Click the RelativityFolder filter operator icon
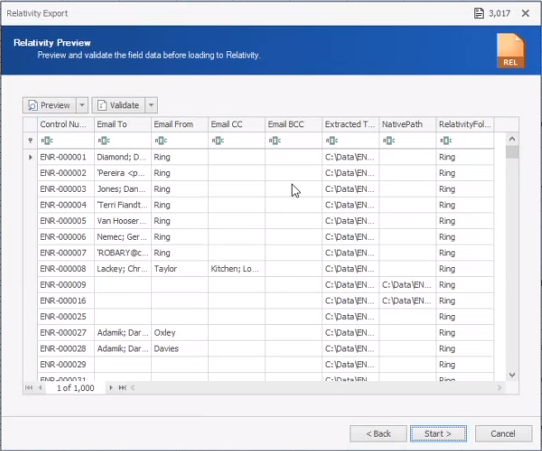 [x=446, y=140]
